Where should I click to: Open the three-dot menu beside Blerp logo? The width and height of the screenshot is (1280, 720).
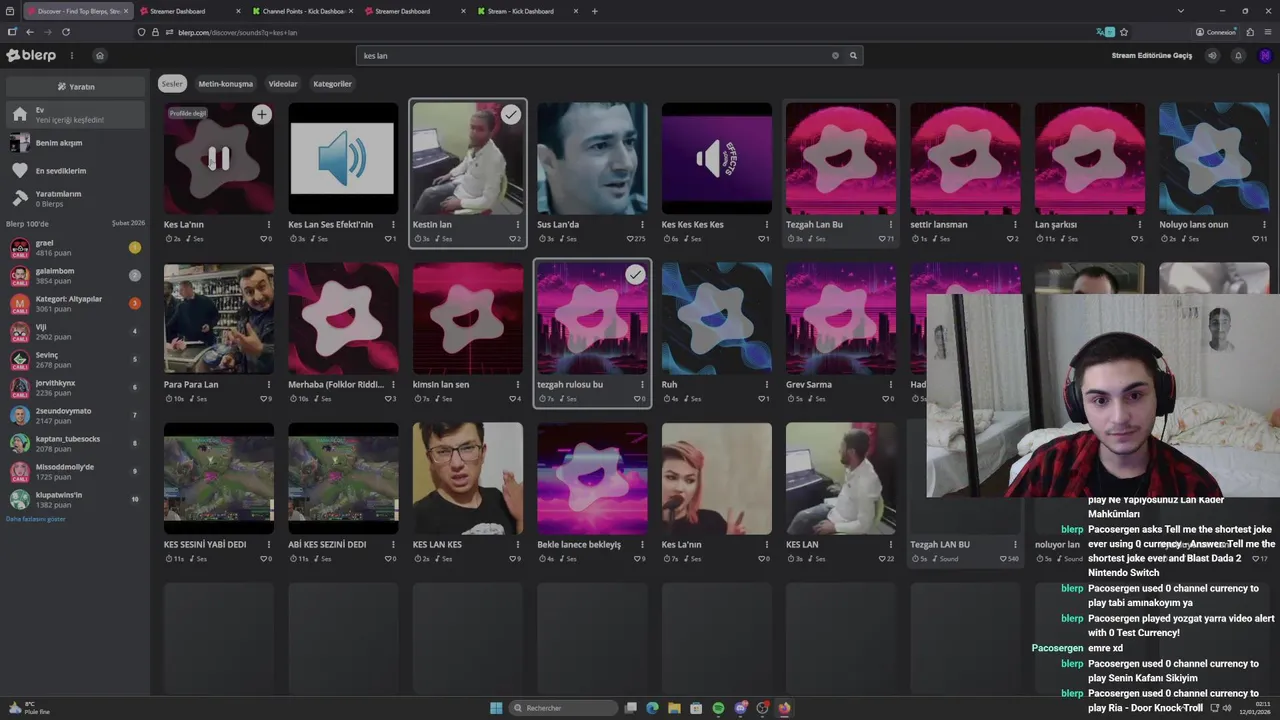coord(71,55)
